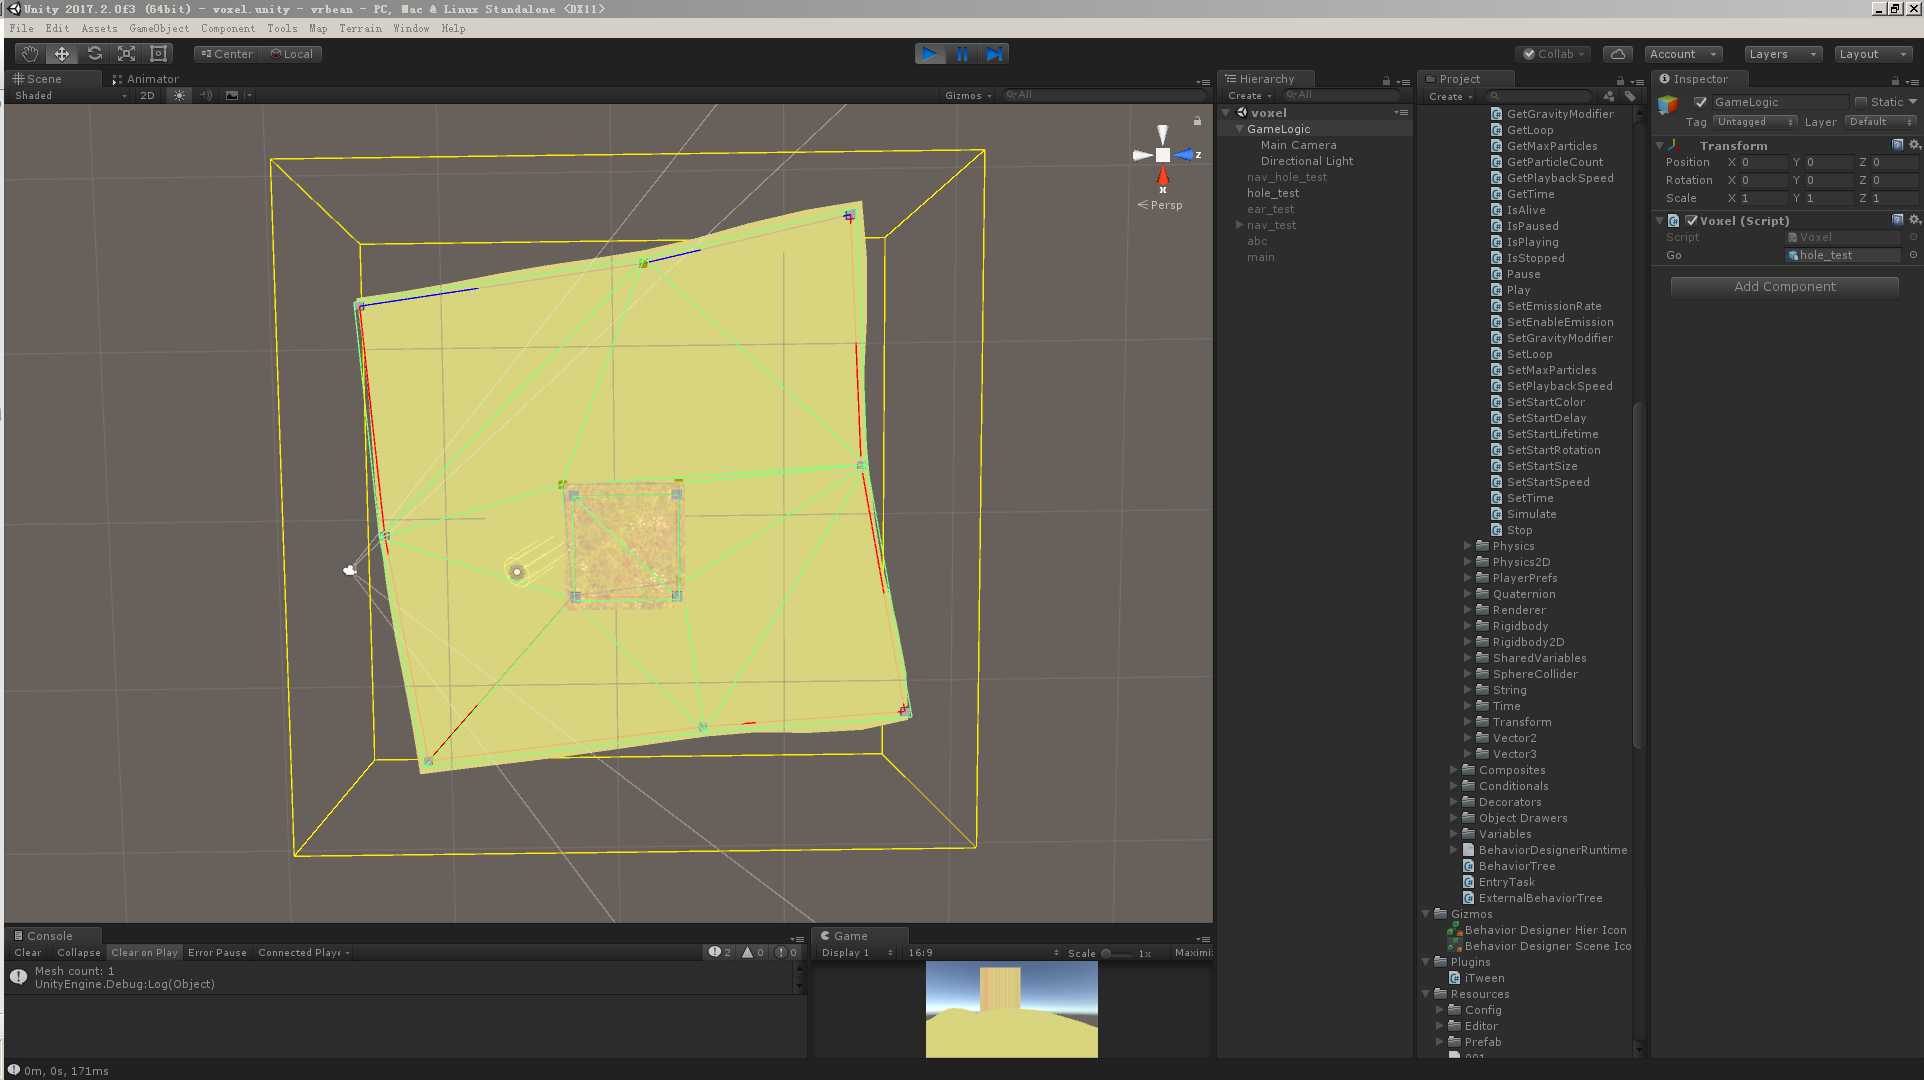Click the Project search by type icon
This screenshot has width=1924, height=1080.
coord(1608,96)
